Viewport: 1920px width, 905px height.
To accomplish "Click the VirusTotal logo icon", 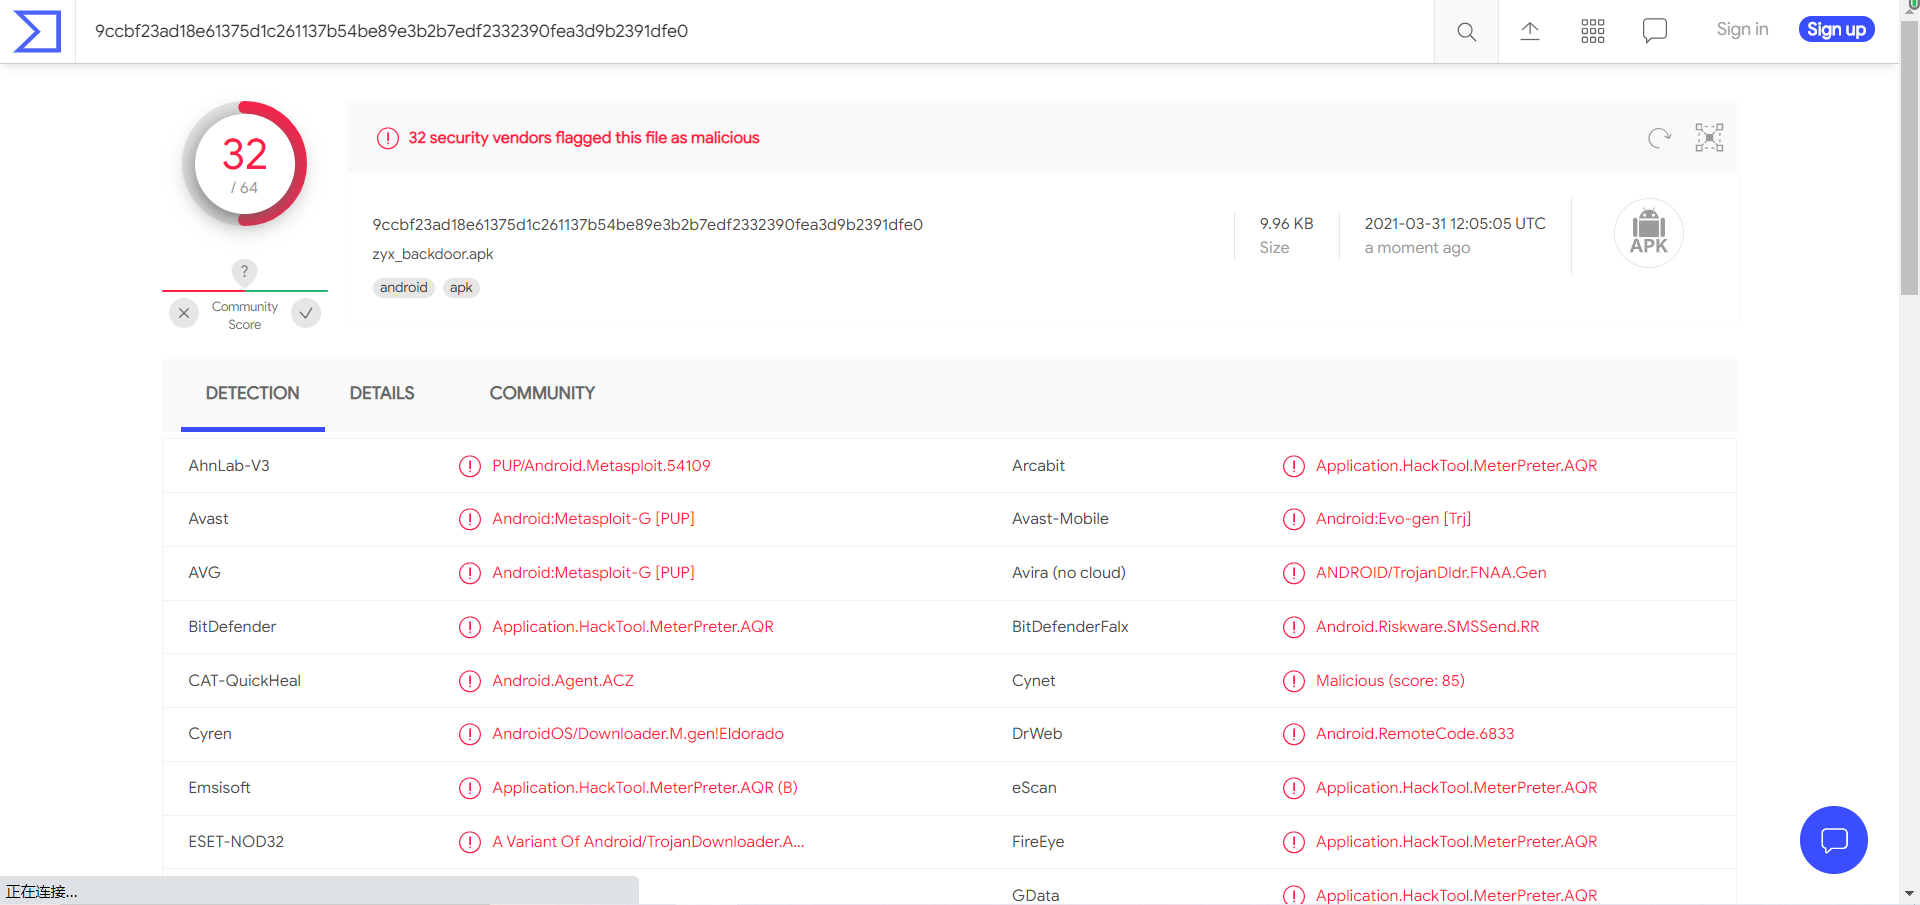I will 37,31.
